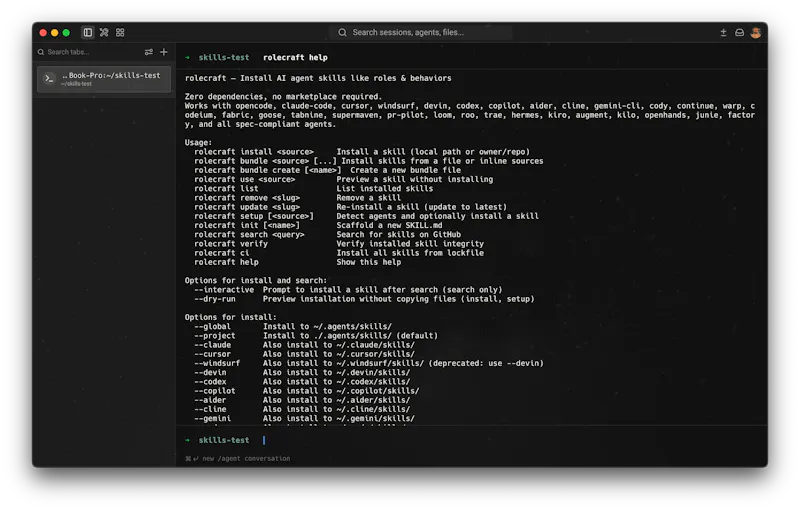The image size is (800, 510).
Task: Click 'Zero dependencies, no marketplace required.' line
Action: point(283,96)
